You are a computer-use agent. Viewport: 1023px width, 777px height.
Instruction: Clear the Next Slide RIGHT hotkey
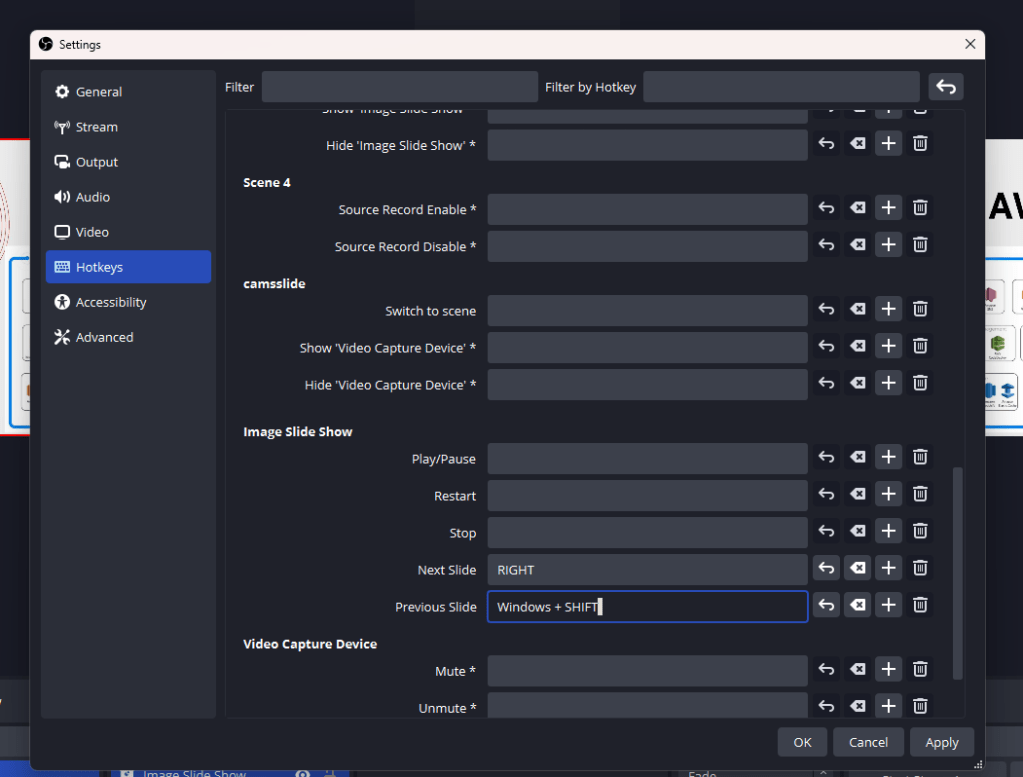(x=857, y=568)
